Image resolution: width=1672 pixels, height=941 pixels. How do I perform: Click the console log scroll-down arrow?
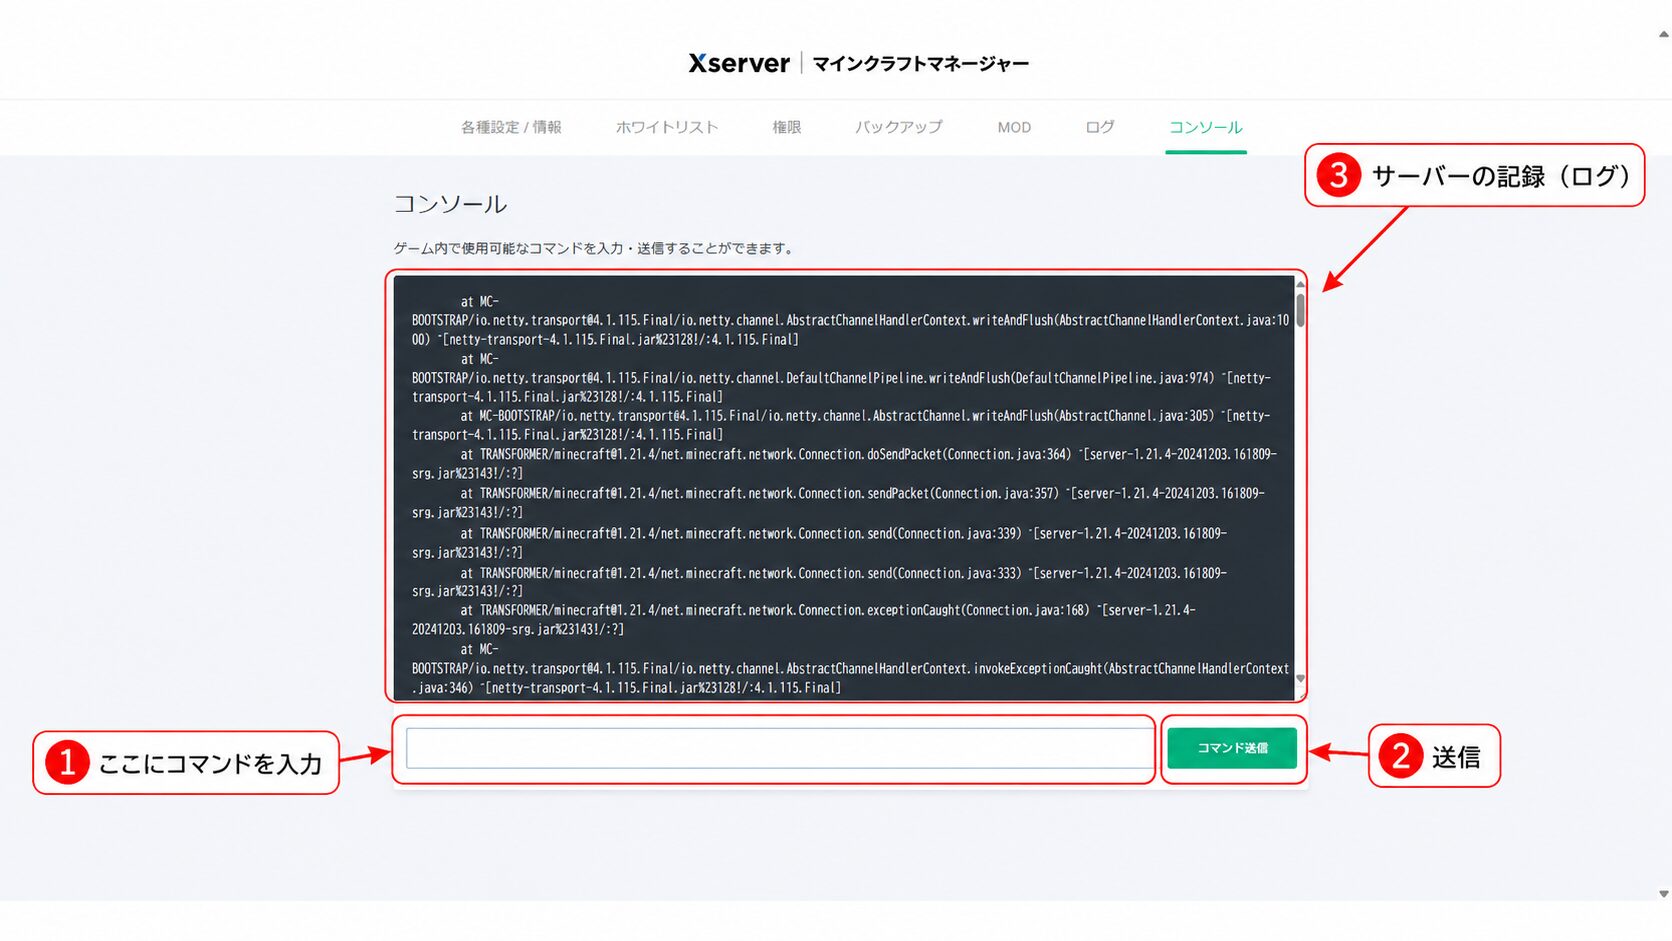pyautogui.click(x=1300, y=679)
